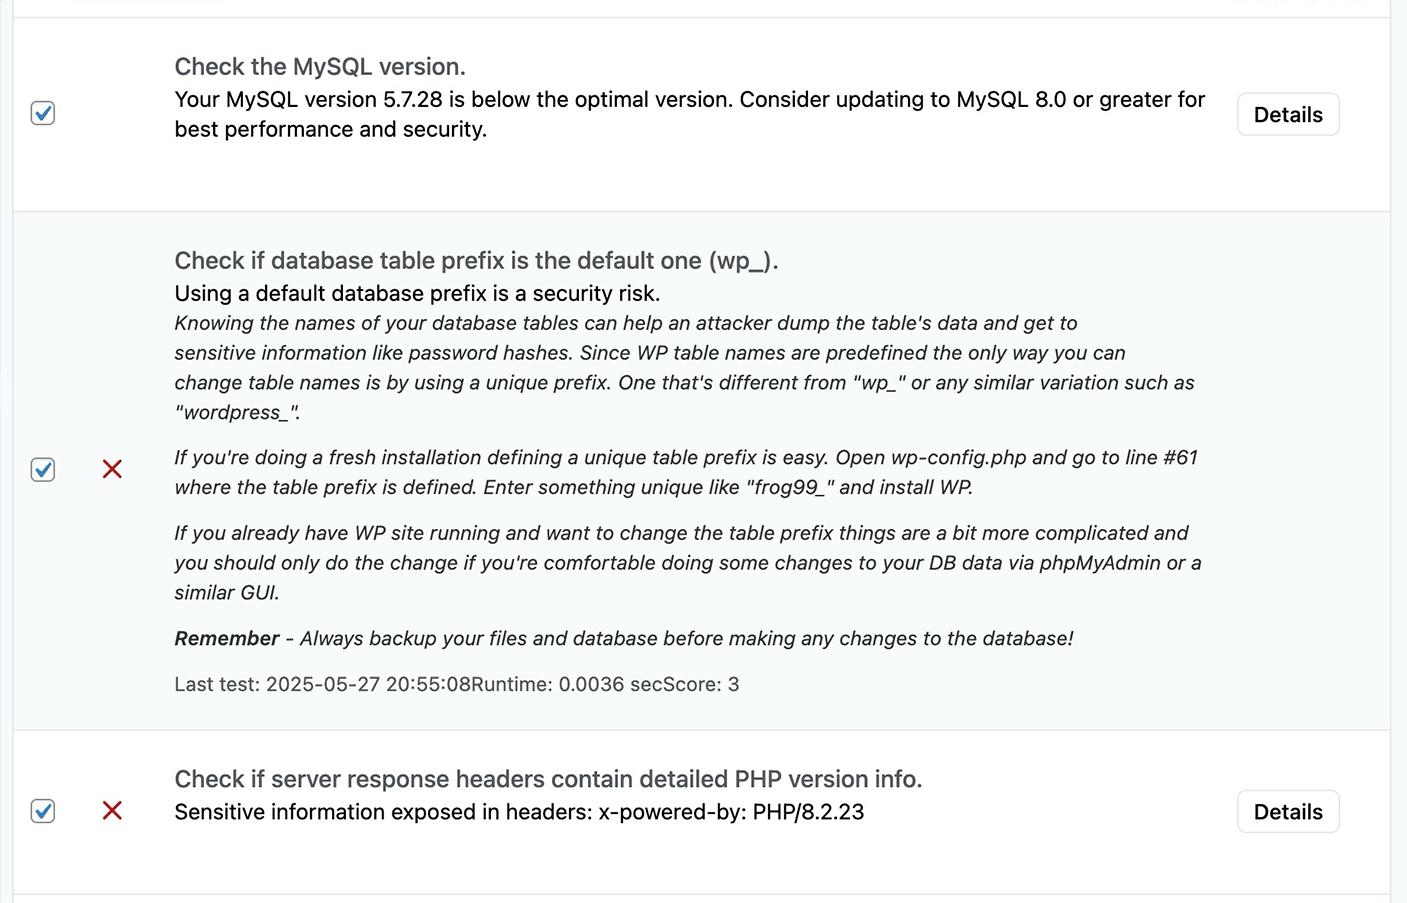Click the checkmark inside the MySQL version checkbox

[x=42, y=113]
